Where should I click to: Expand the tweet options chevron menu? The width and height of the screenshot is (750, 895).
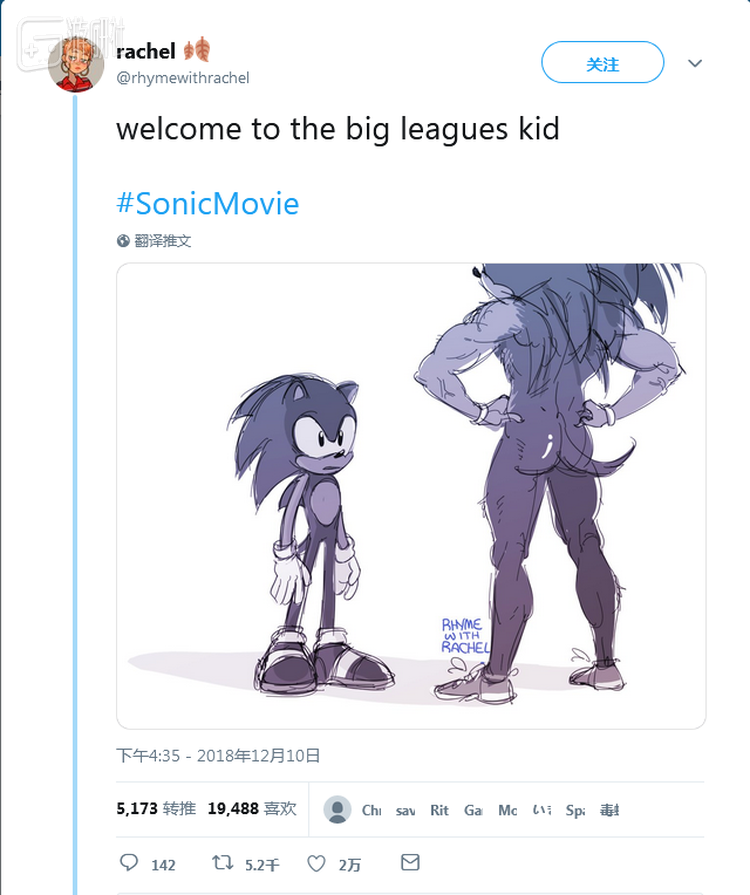(x=695, y=63)
